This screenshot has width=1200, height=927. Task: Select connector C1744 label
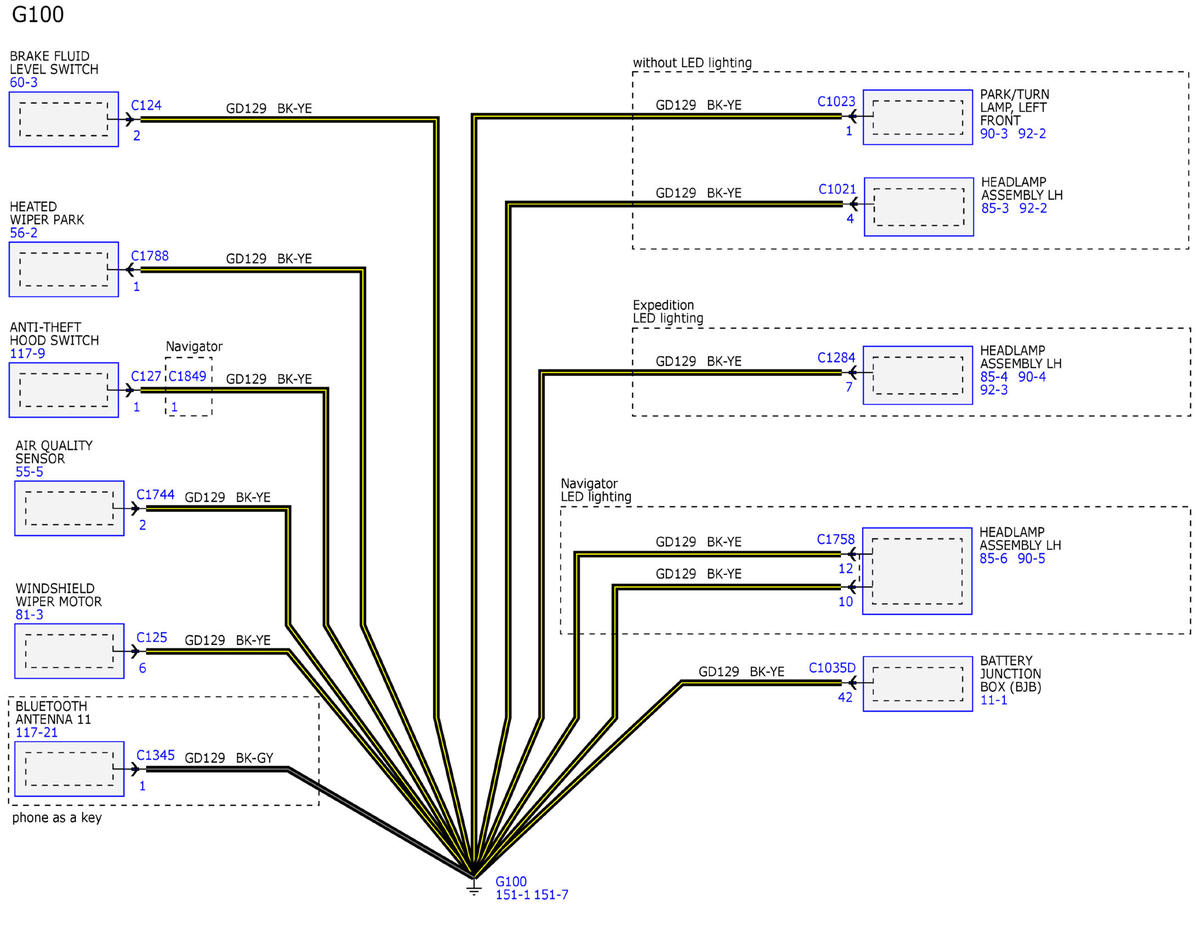coord(155,494)
